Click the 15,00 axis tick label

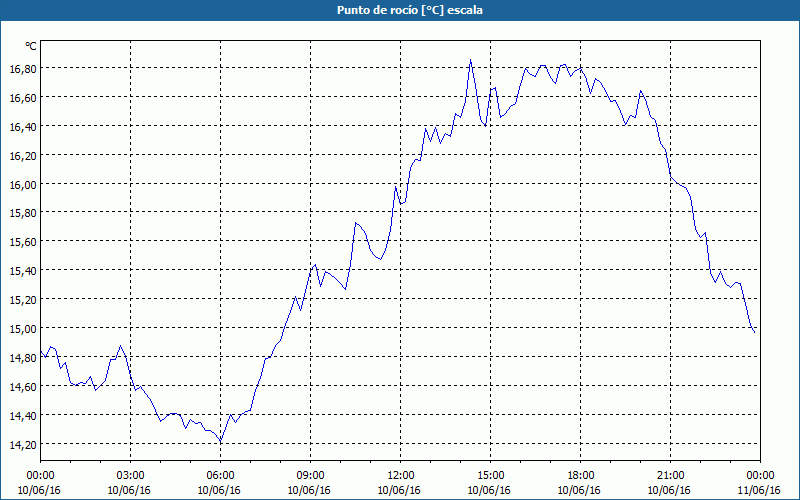(23, 329)
